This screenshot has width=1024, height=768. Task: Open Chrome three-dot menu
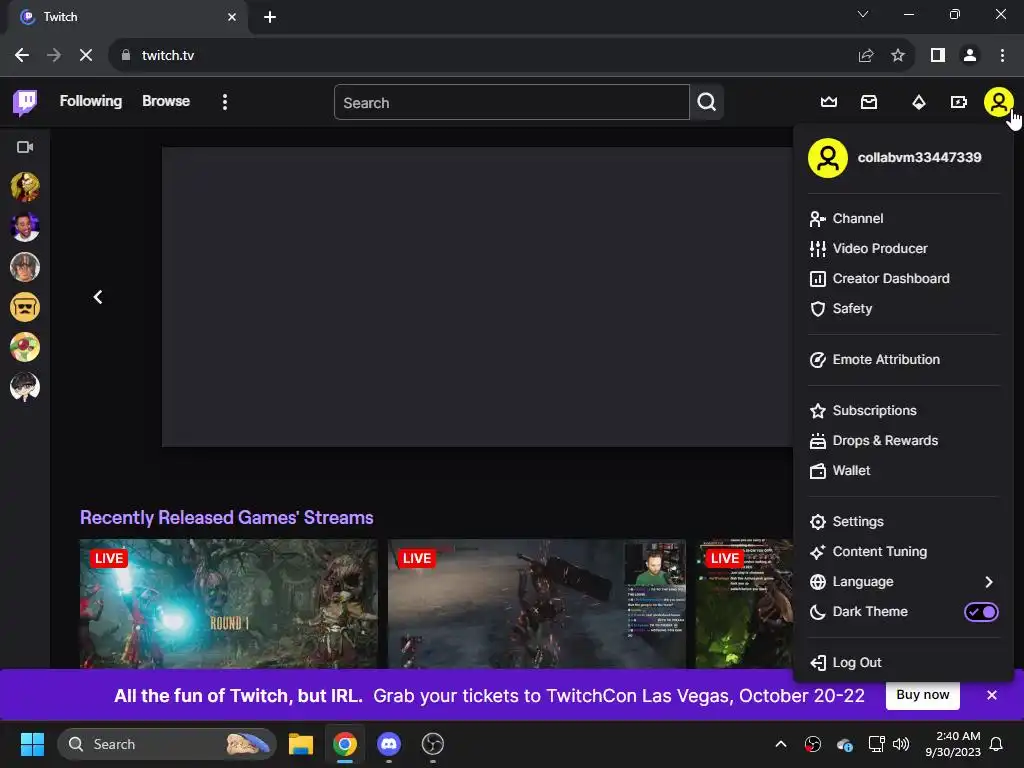tap(1002, 56)
